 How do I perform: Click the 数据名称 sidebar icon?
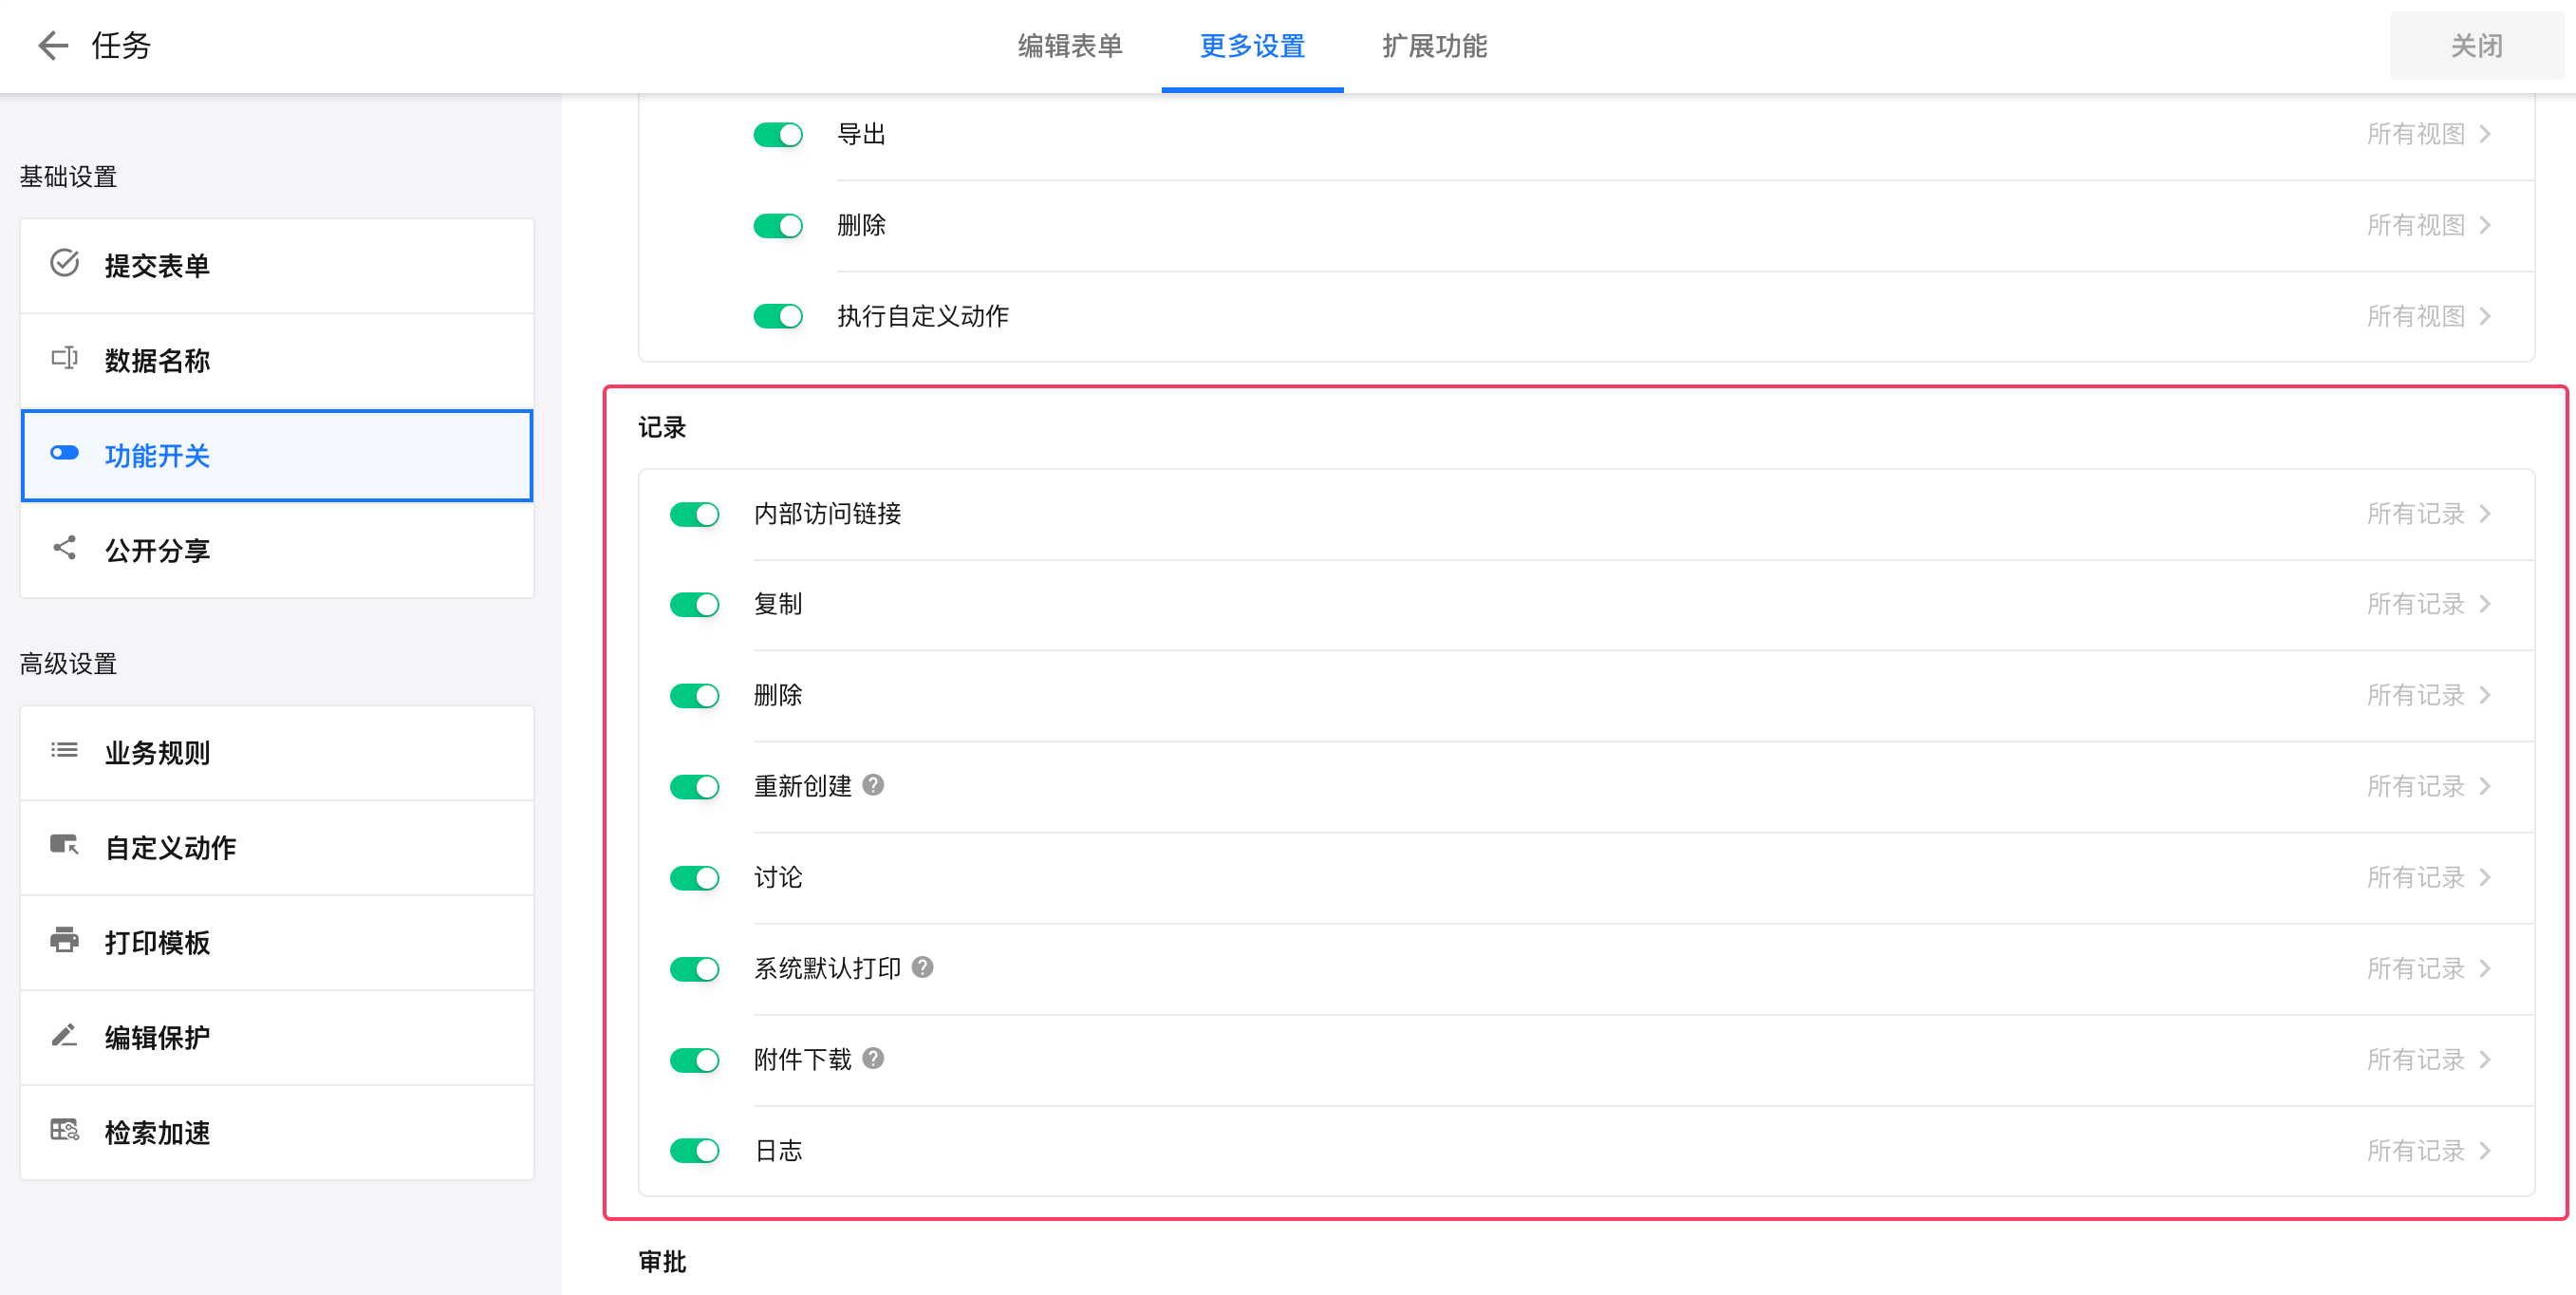pos(64,359)
